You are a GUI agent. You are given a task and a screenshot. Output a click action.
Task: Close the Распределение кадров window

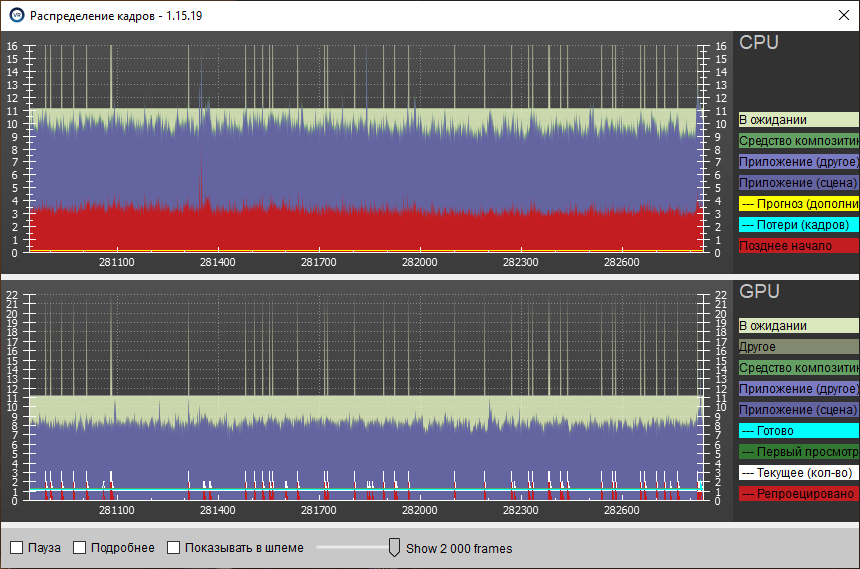pyautogui.click(x=844, y=15)
